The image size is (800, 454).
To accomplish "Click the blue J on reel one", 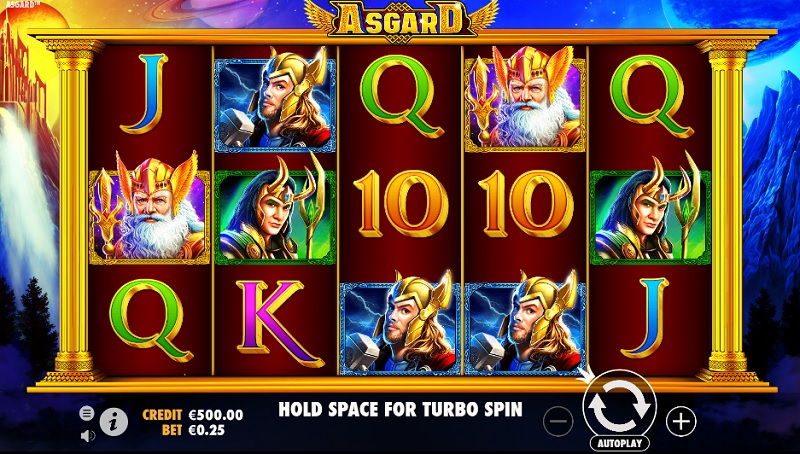I will click(144, 93).
